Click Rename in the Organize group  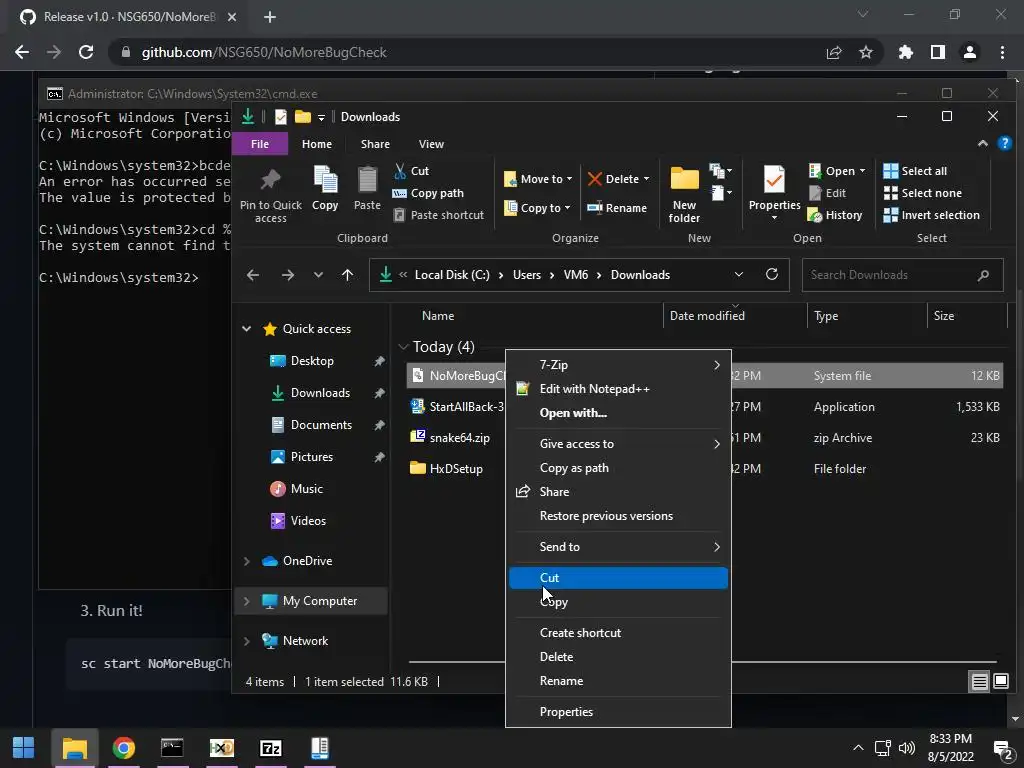[x=617, y=208]
